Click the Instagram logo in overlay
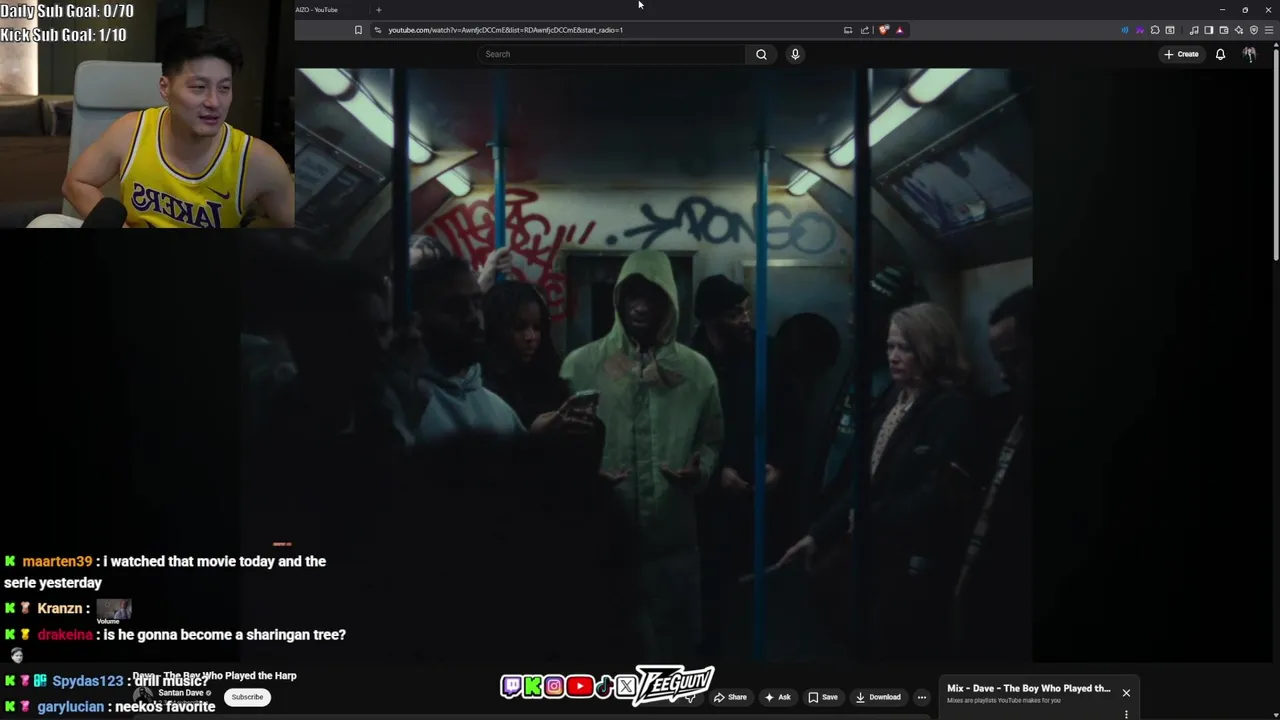1280x720 pixels. tap(554, 686)
